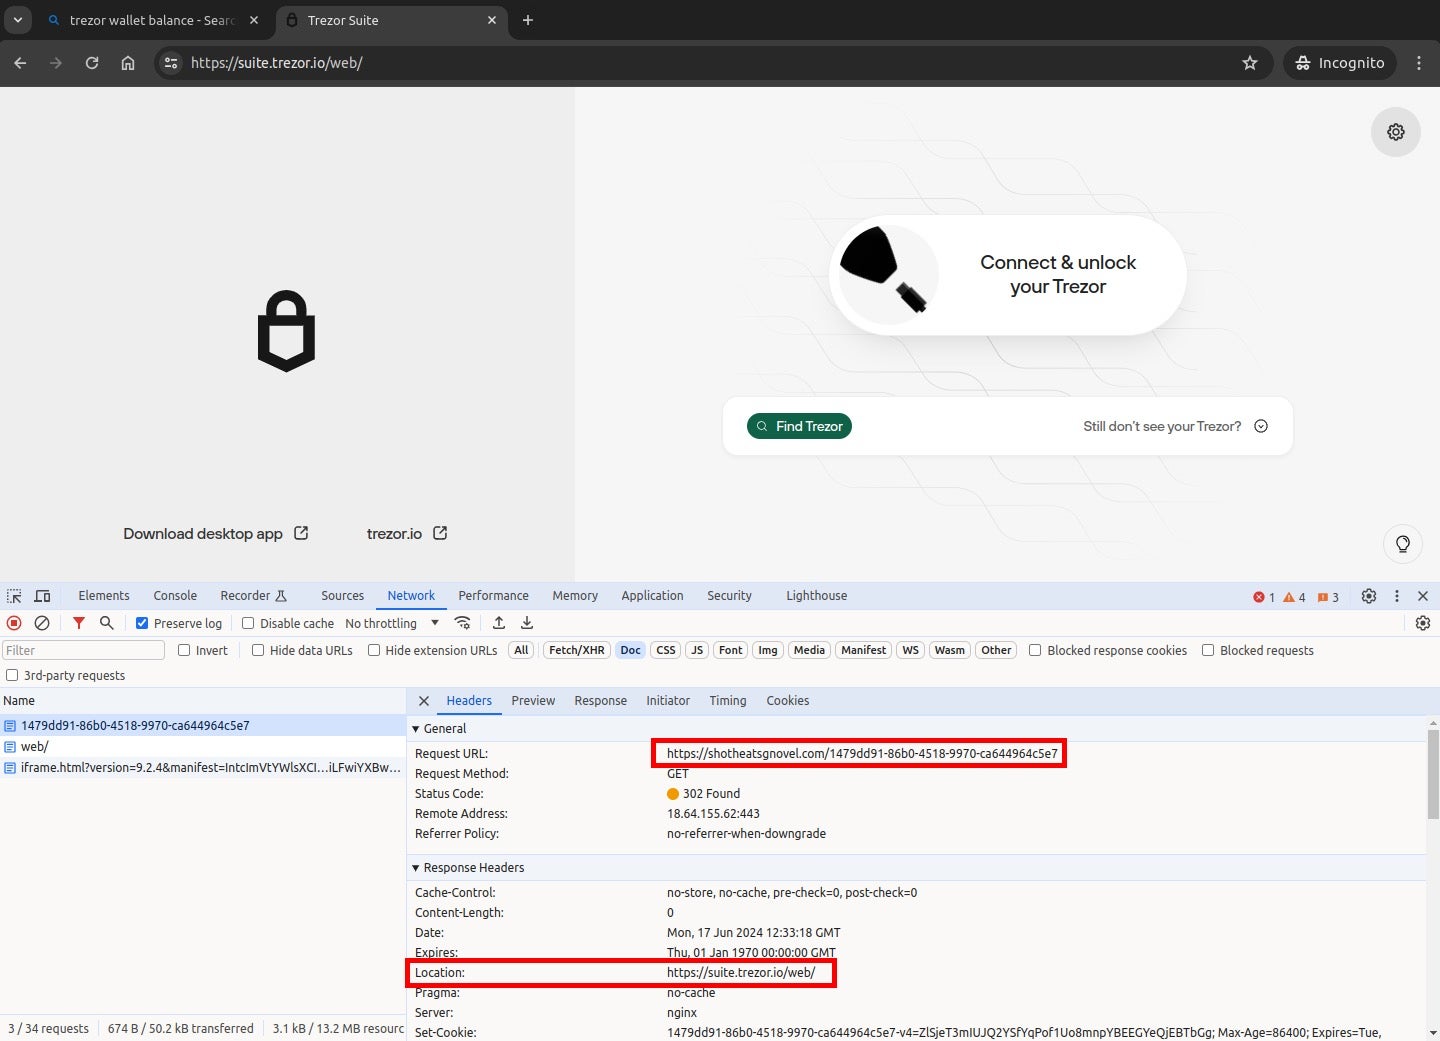Click the network Filter input field
The width and height of the screenshot is (1440, 1041).
click(x=84, y=650)
